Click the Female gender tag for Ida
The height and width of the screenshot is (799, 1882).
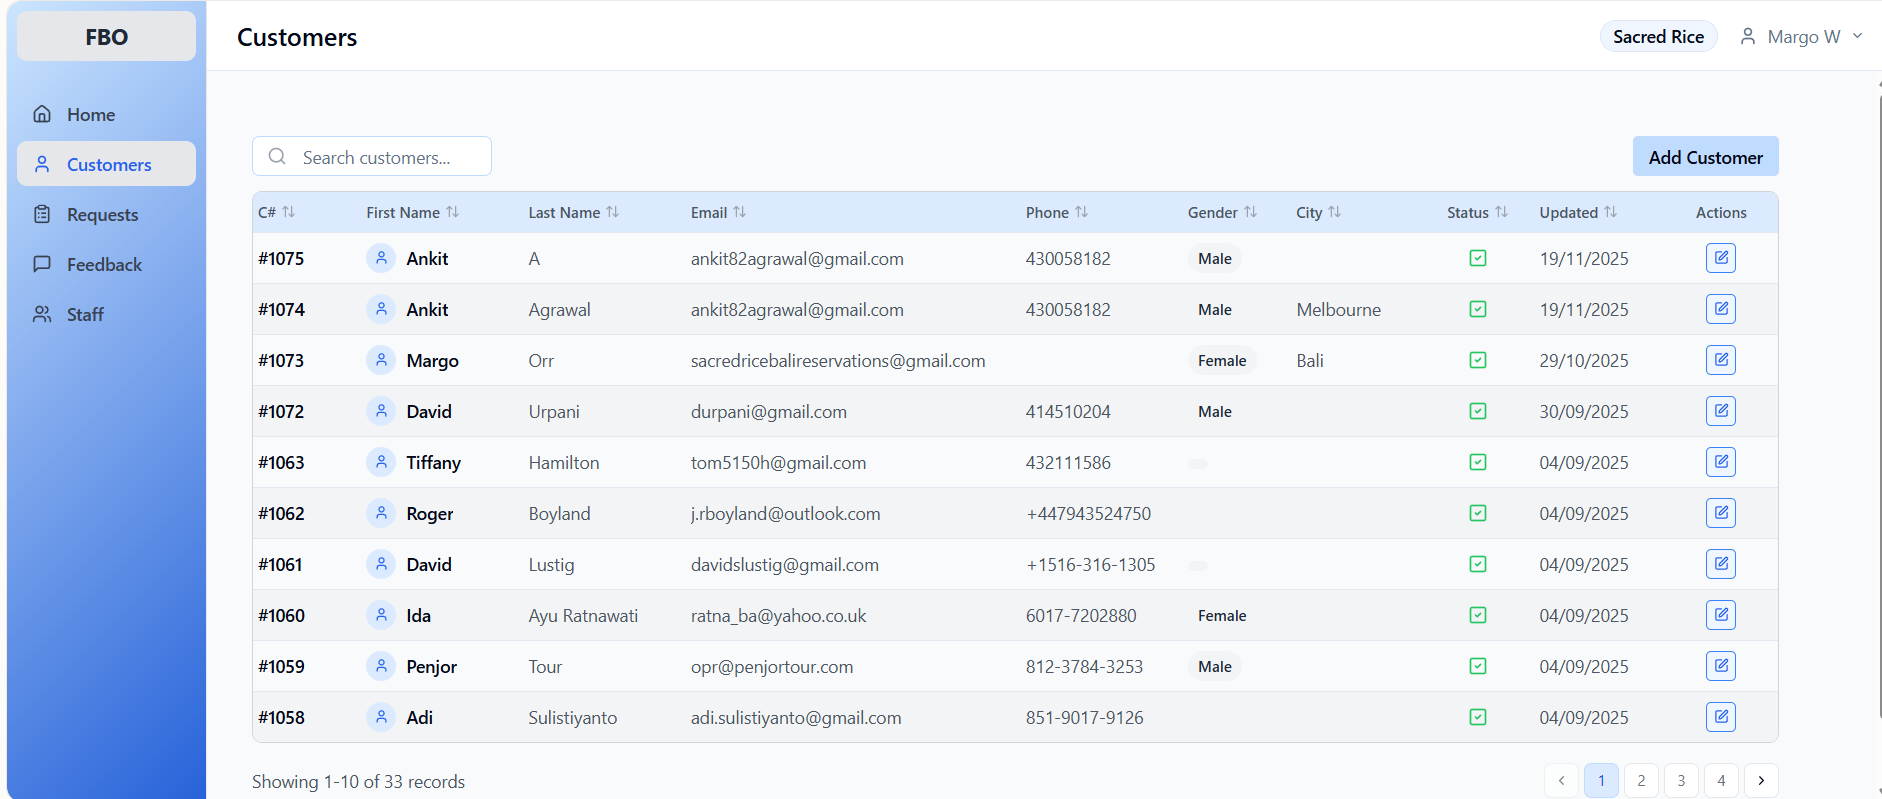1222,615
